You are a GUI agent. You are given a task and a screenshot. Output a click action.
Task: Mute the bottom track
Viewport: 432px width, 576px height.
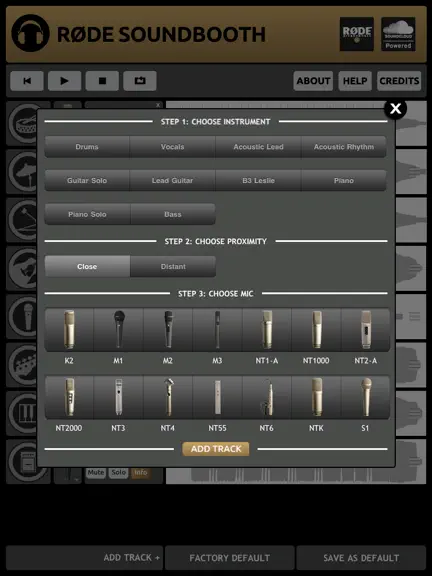coord(96,473)
